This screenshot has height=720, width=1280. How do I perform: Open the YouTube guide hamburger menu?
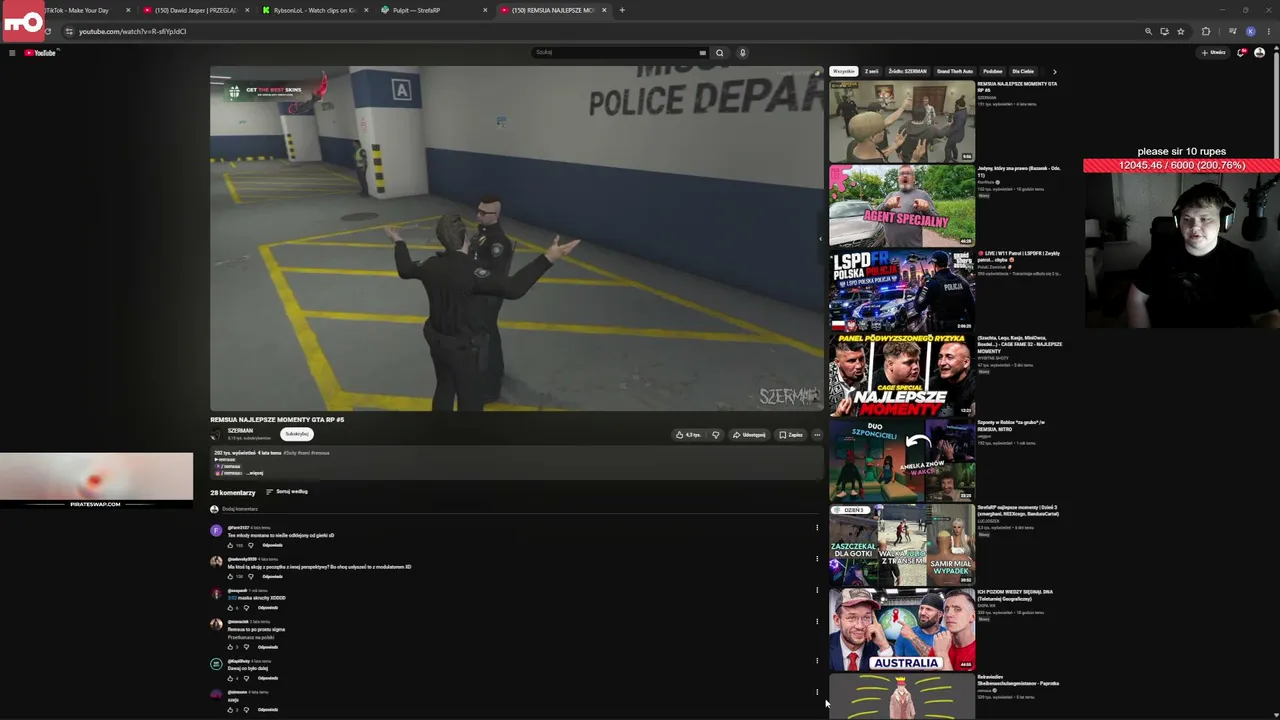12,53
